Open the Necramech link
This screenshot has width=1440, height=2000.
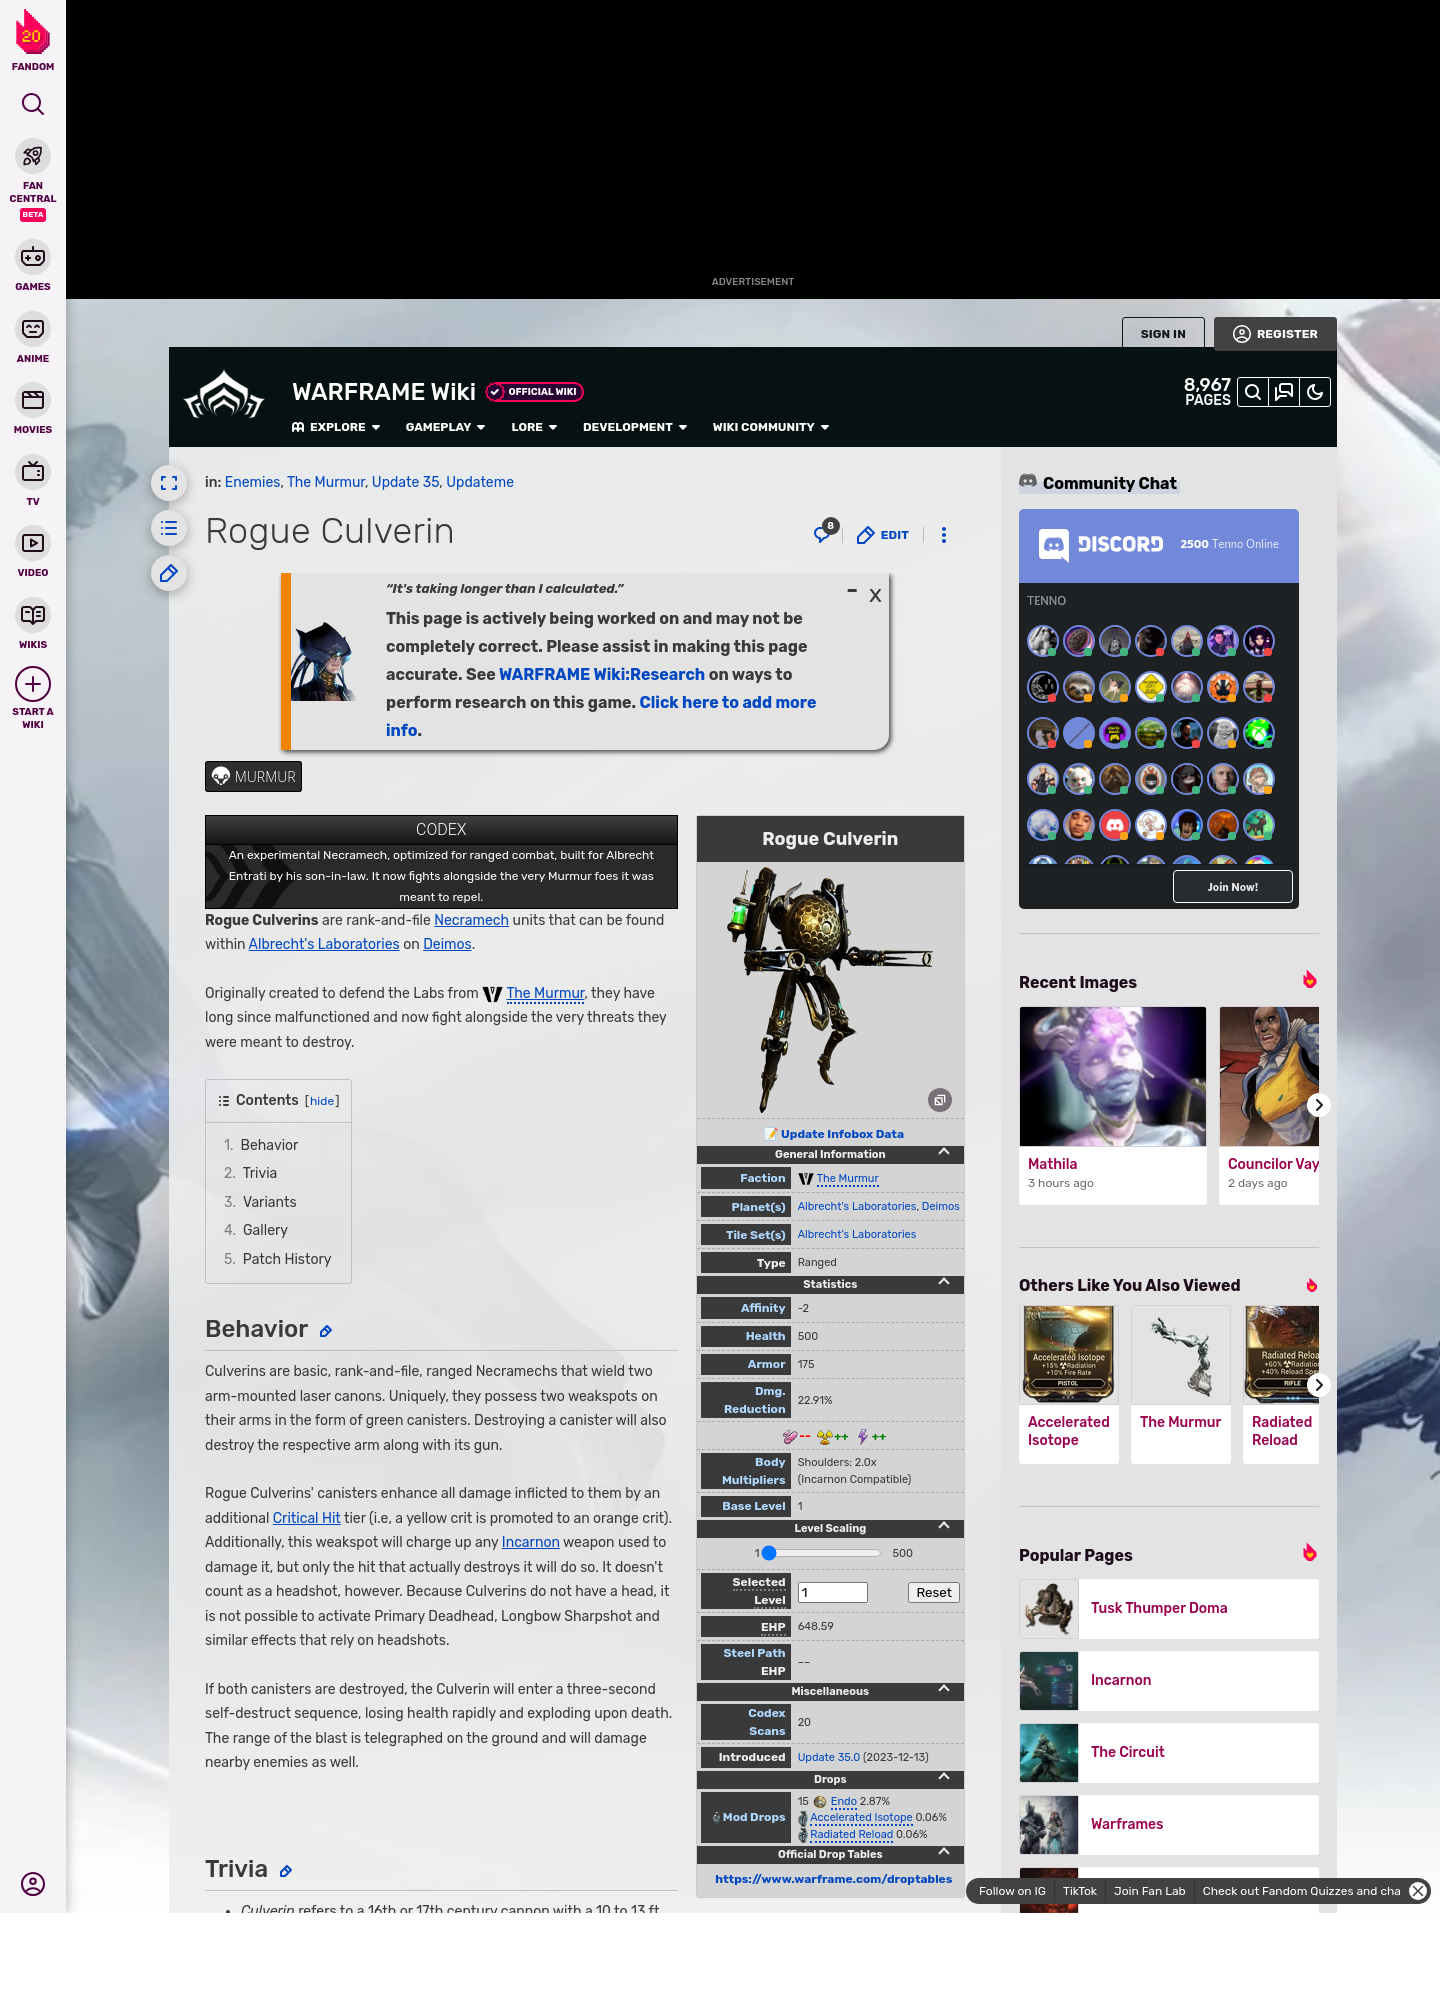coord(471,920)
